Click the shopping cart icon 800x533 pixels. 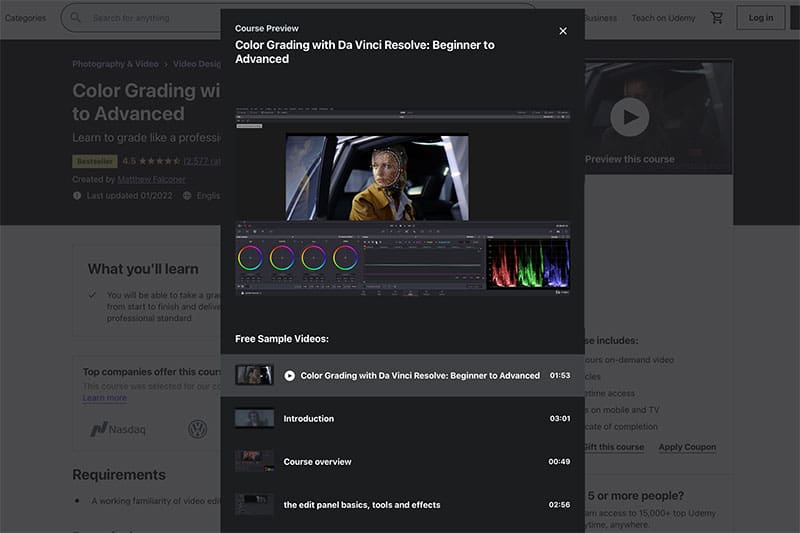pyautogui.click(x=717, y=18)
